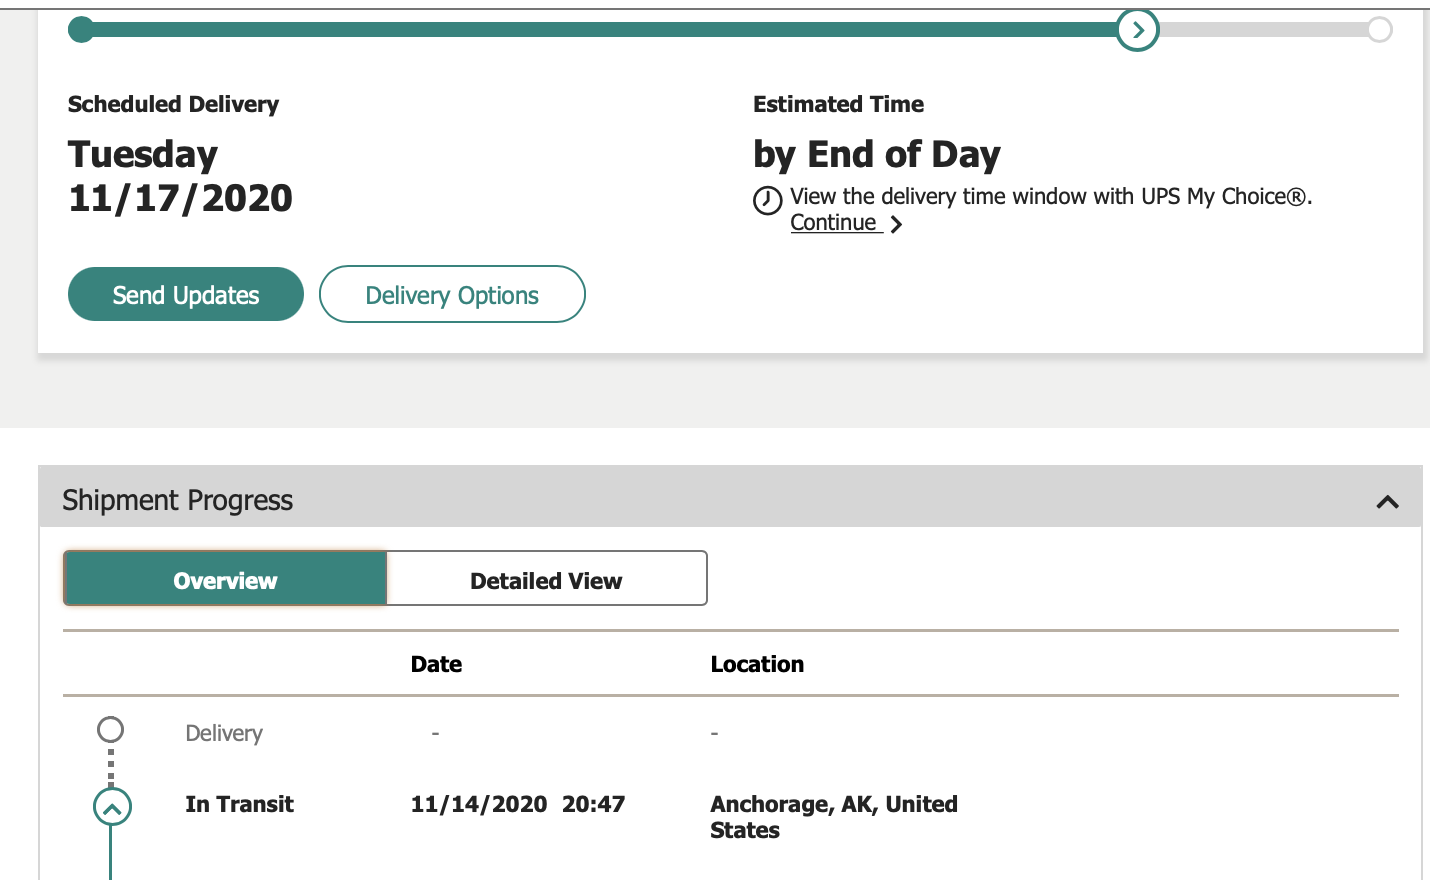Click the end circle of the progress bar
The image size is (1430, 880).
[x=1379, y=30]
